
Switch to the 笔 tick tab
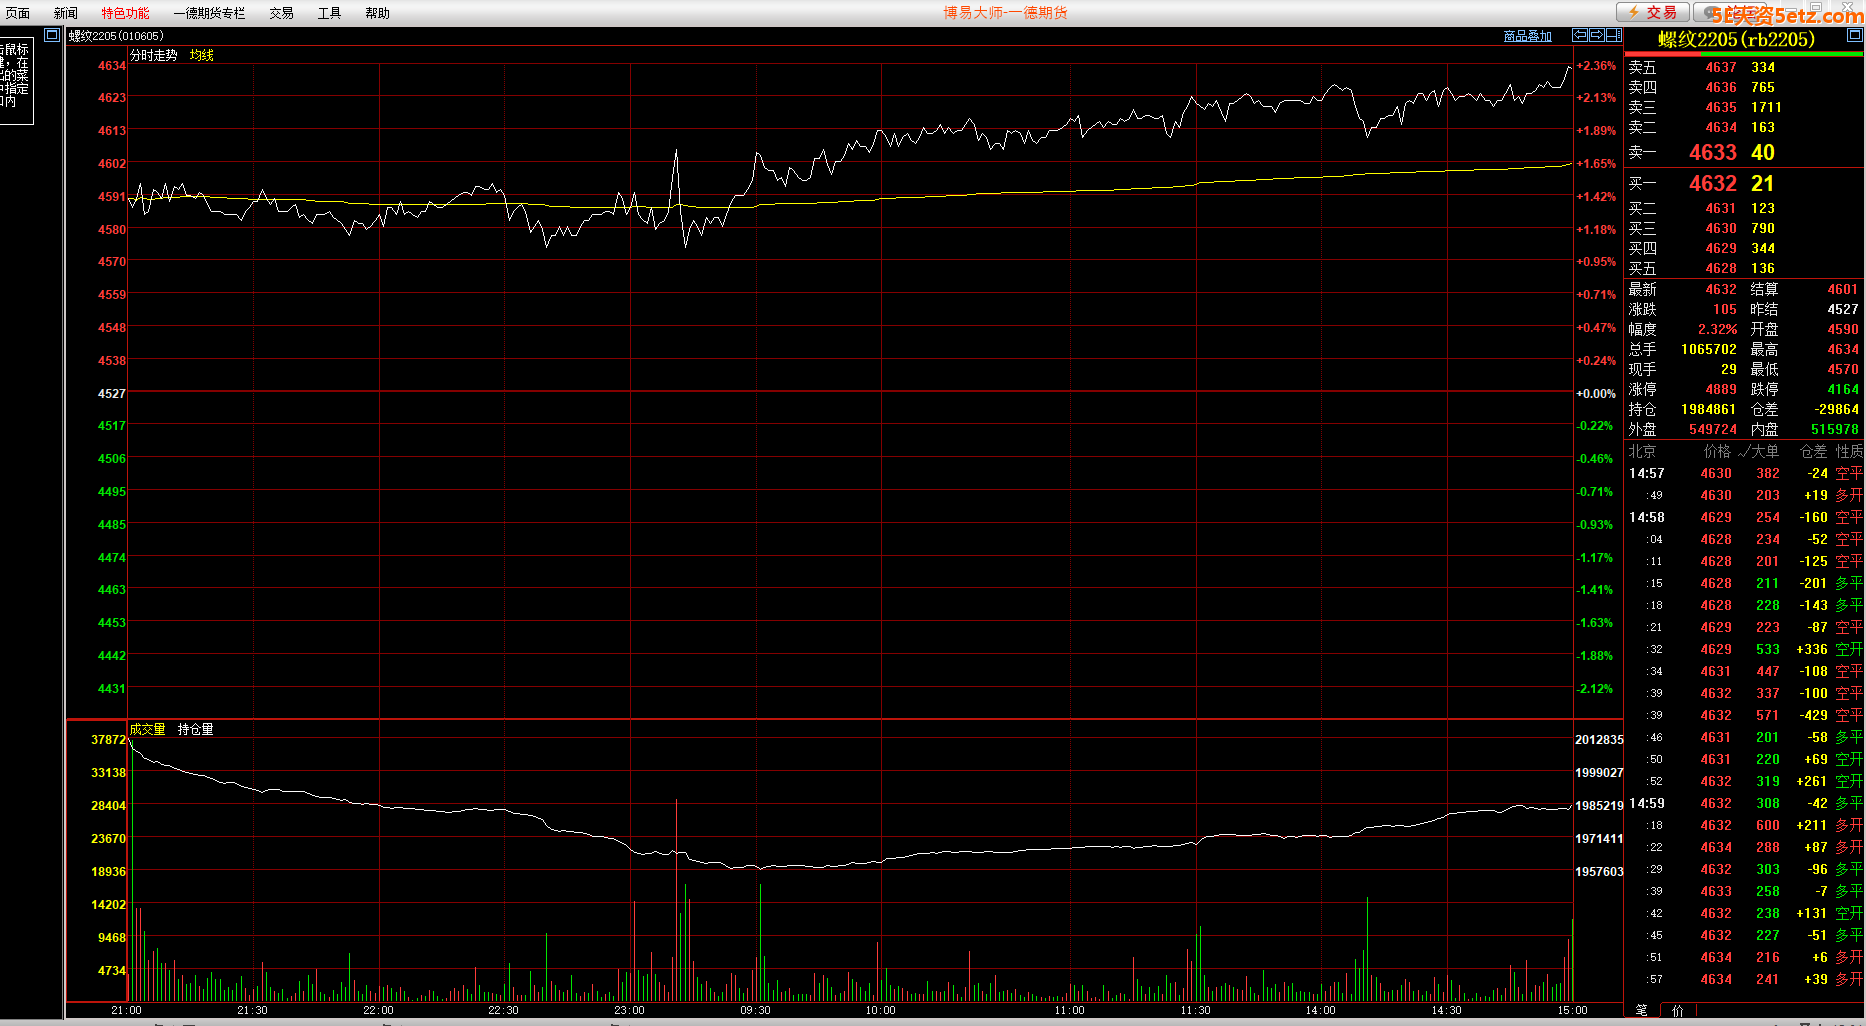click(1641, 1010)
